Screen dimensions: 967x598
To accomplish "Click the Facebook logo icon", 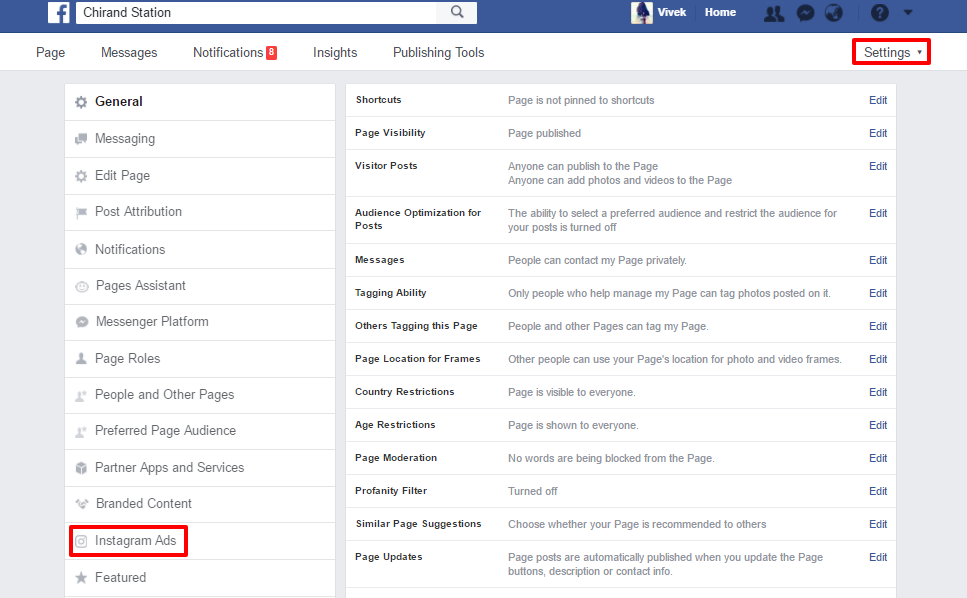I will tap(59, 12).
